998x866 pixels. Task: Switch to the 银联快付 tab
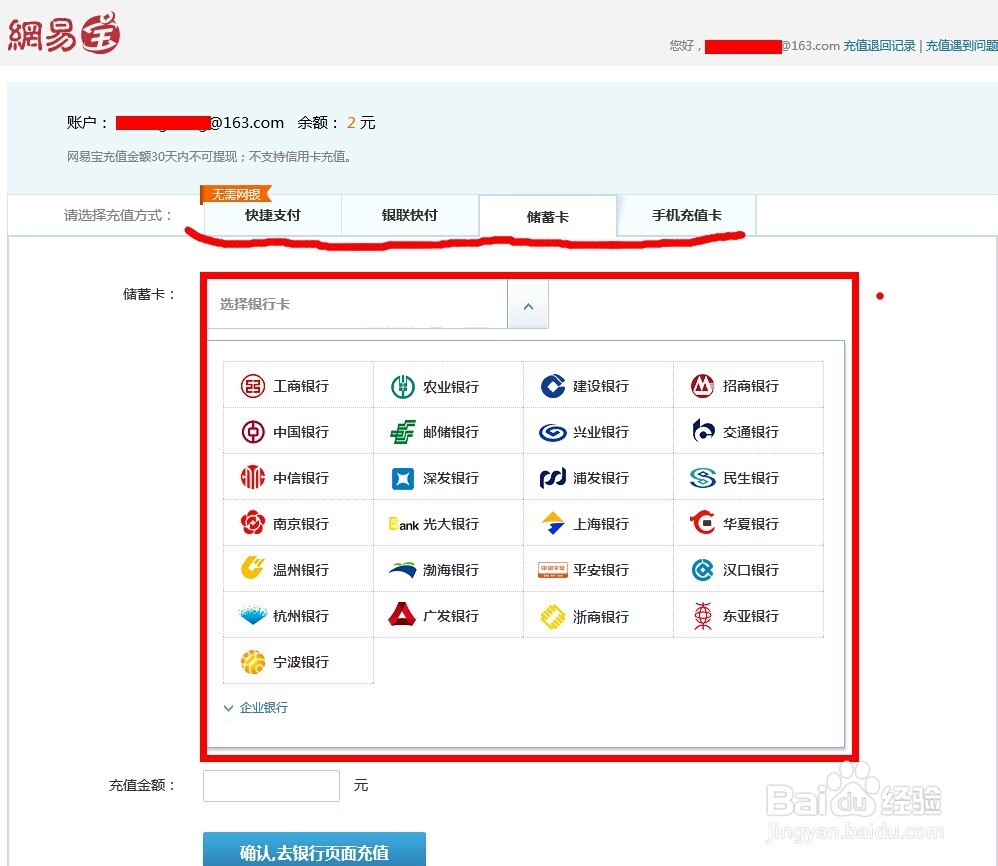click(410, 216)
